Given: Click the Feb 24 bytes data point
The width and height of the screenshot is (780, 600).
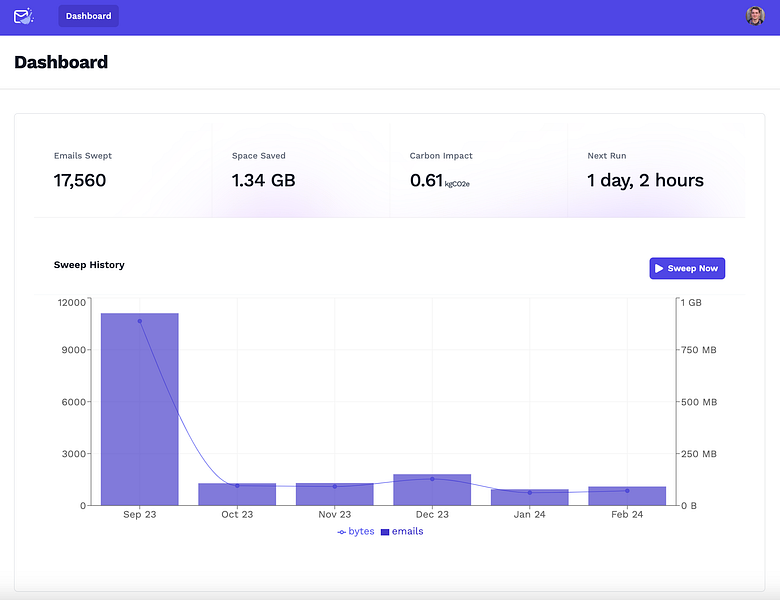Looking at the screenshot, I should click(627, 491).
